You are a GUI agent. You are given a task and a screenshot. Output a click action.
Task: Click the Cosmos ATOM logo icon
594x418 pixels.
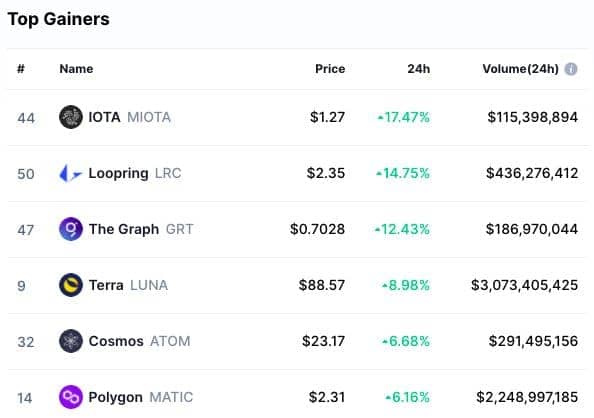[x=71, y=341]
